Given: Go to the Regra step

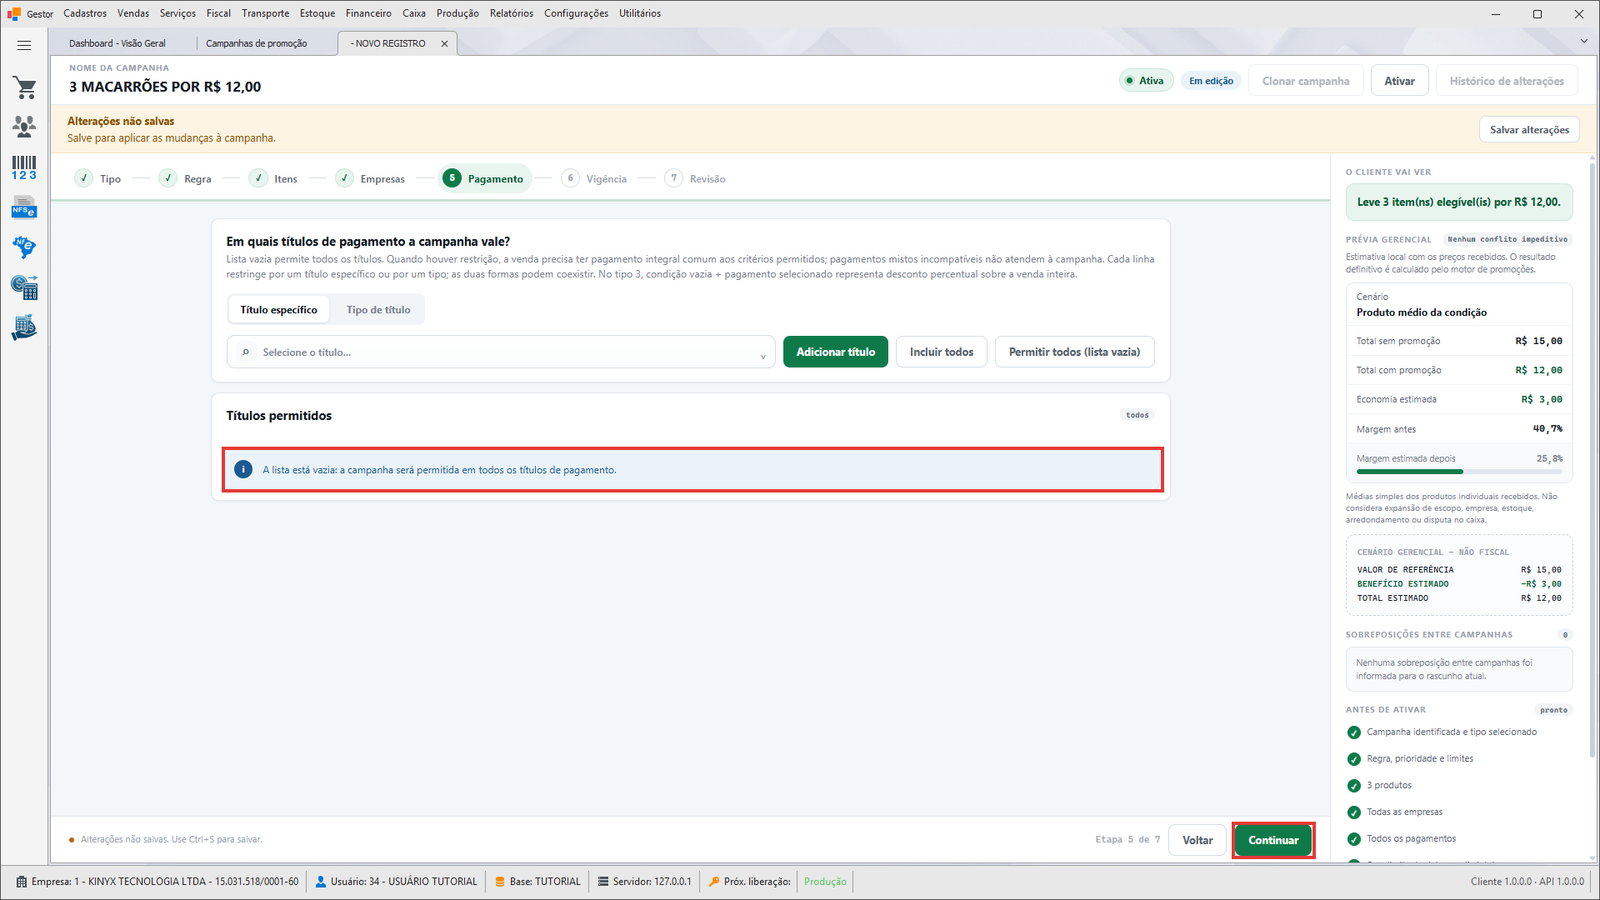Looking at the screenshot, I should 185,179.
